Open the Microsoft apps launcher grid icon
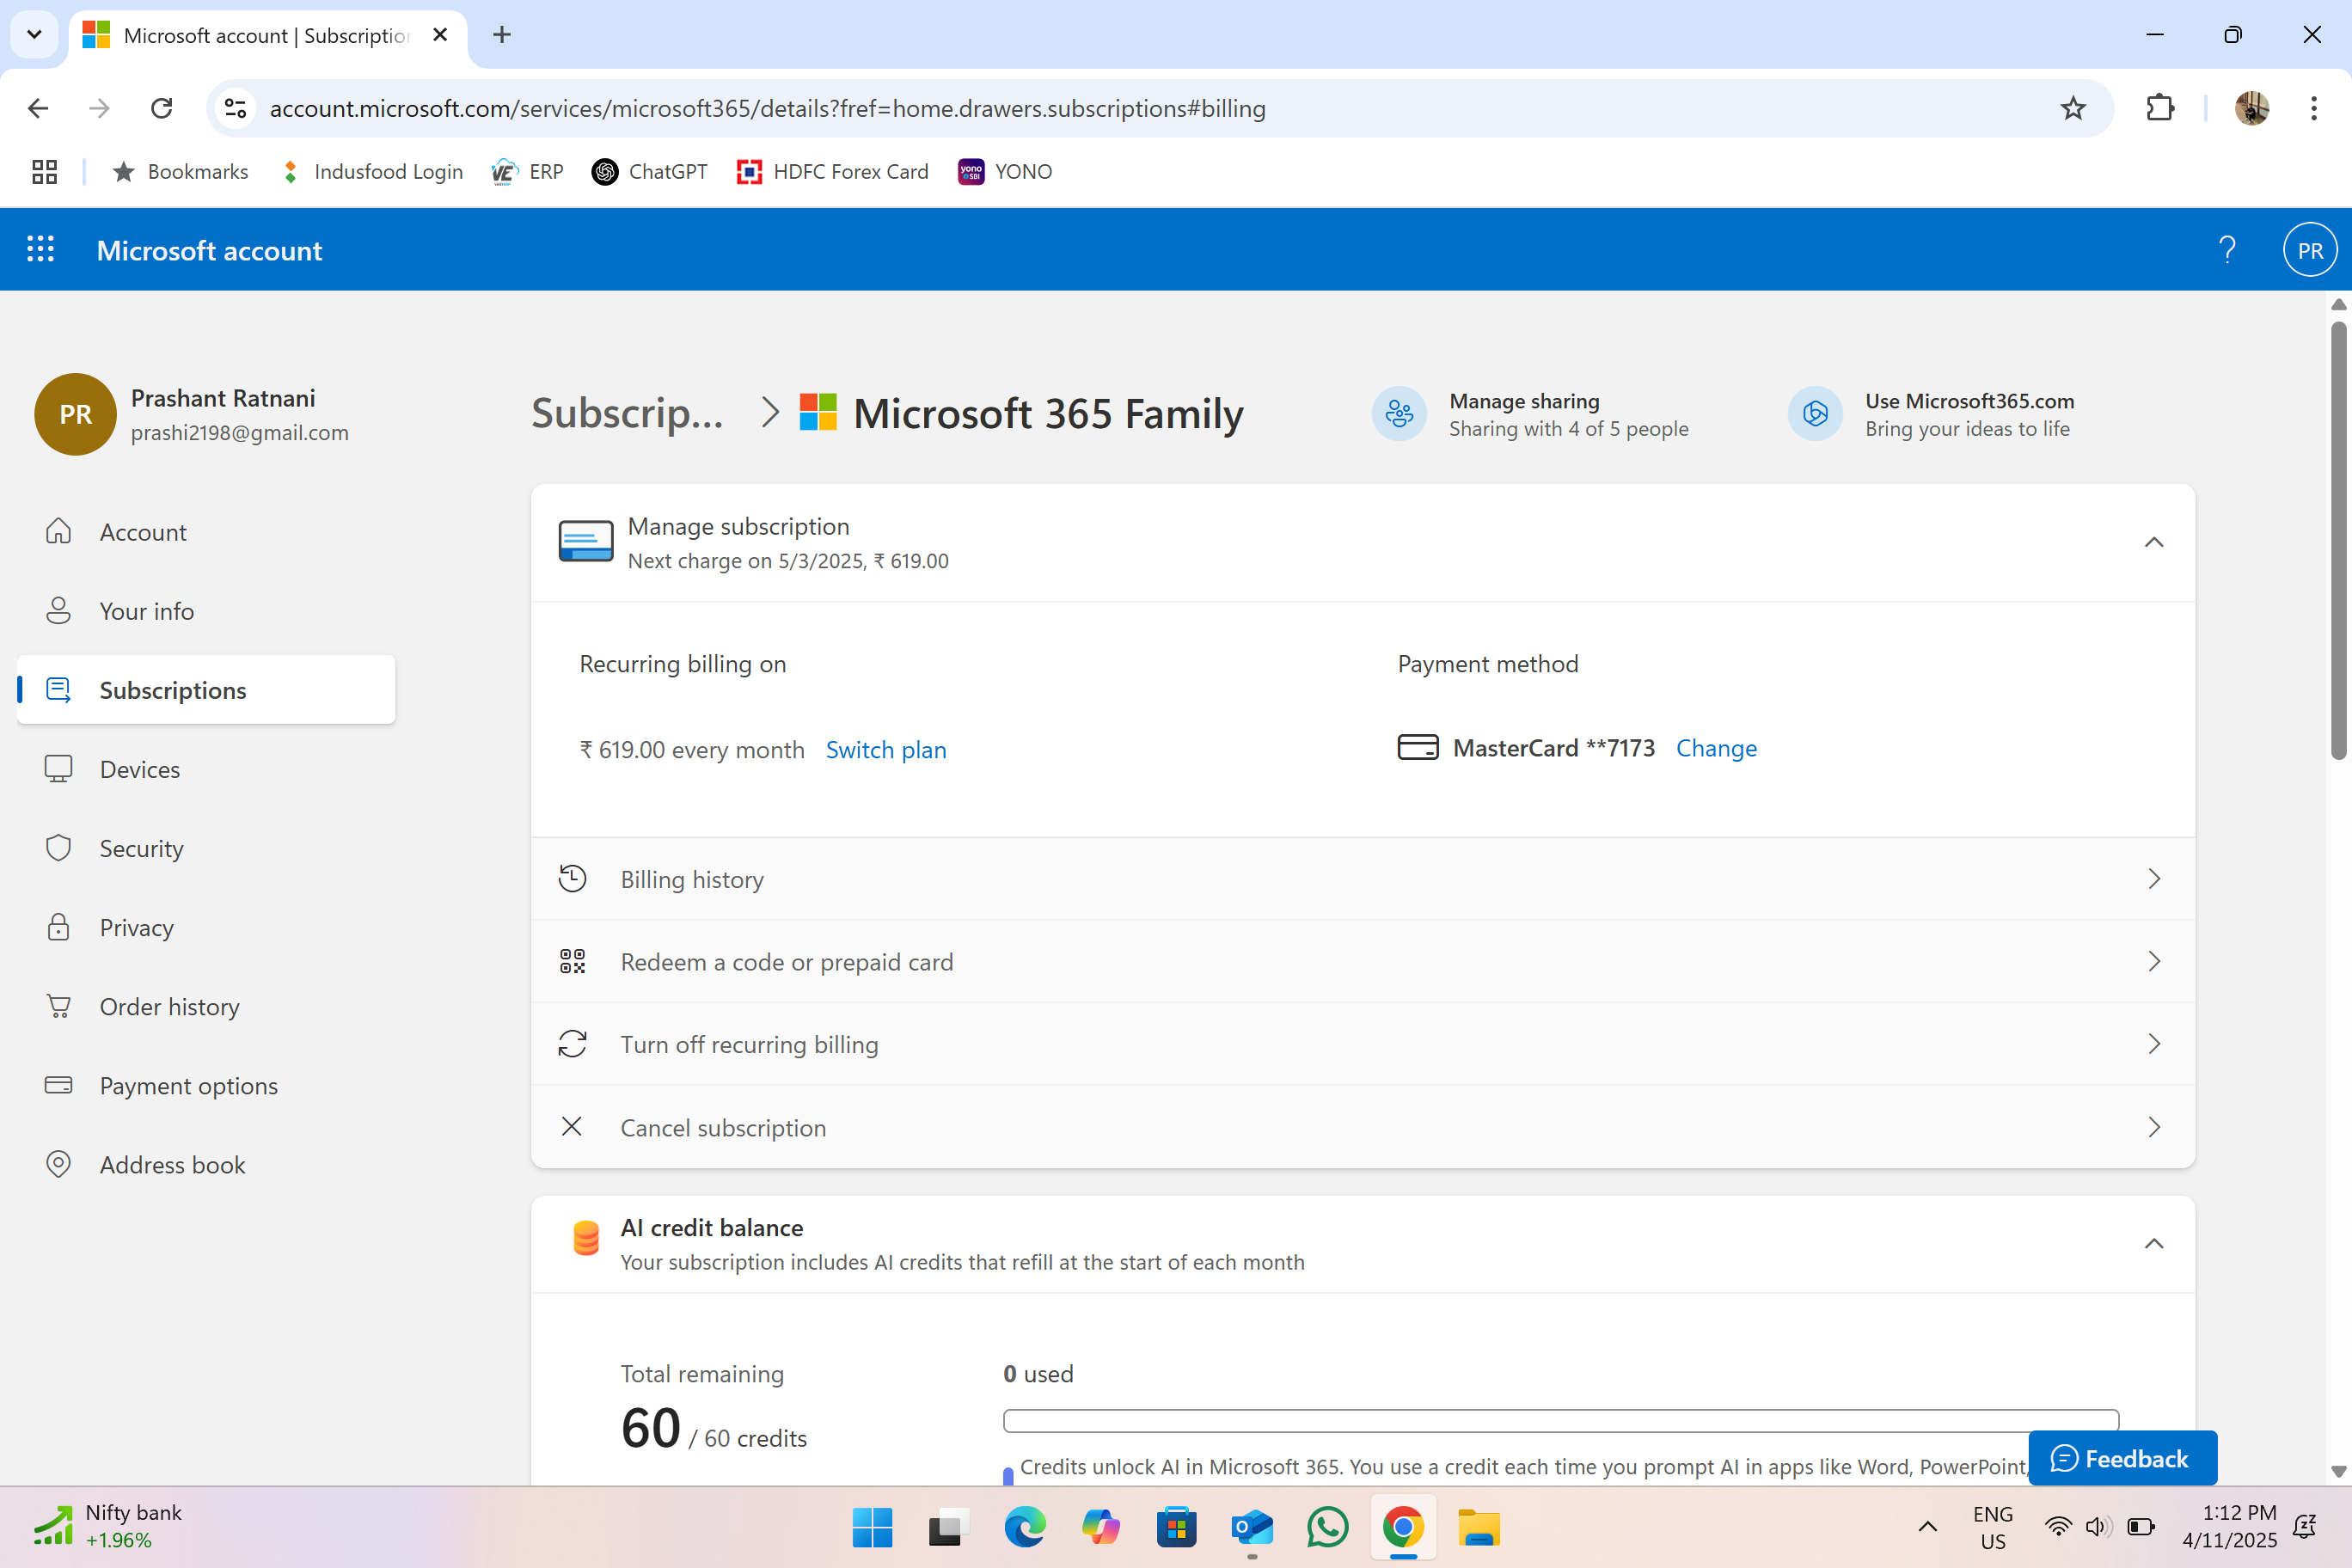2352x1568 pixels. [x=40, y=249]
